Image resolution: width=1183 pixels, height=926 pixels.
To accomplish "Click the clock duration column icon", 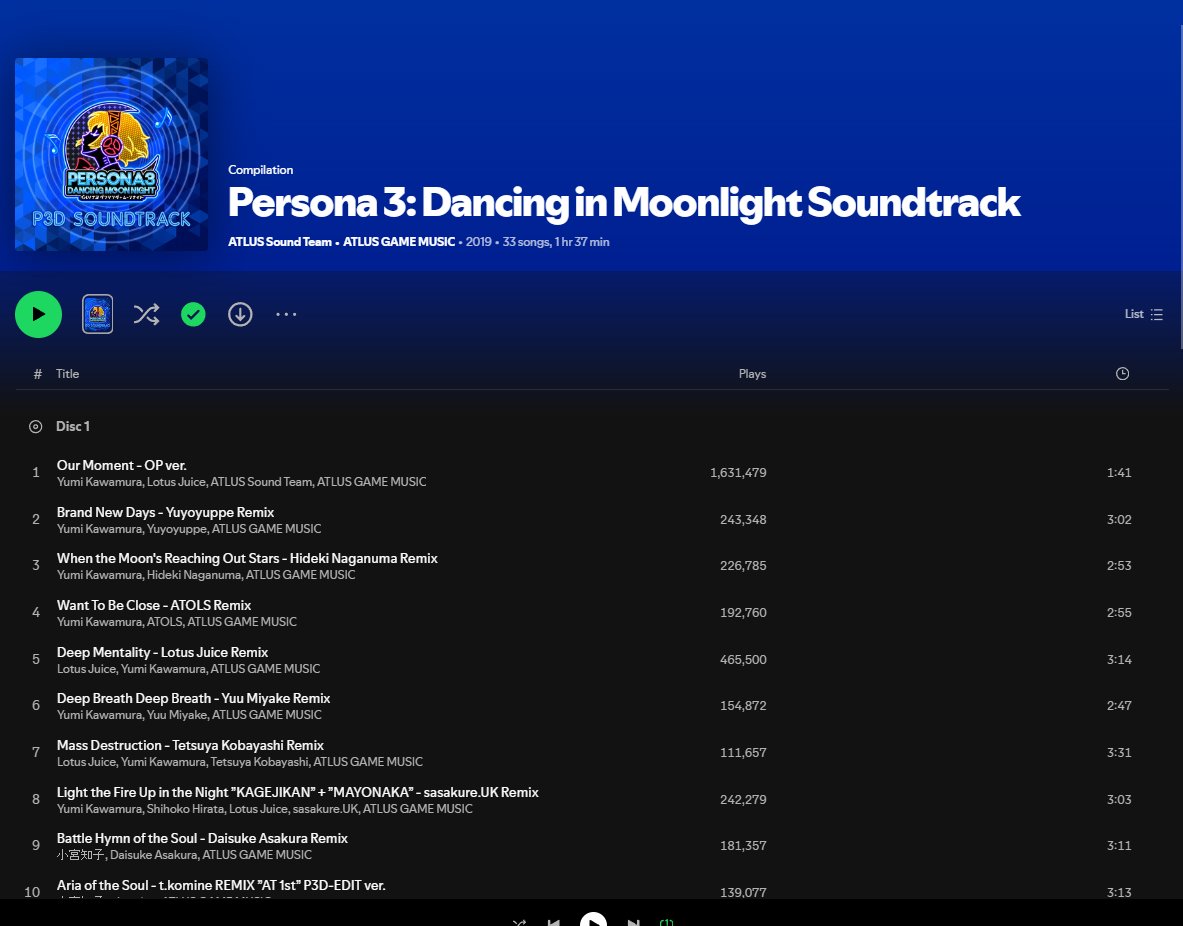I will tap(1122, 374).
